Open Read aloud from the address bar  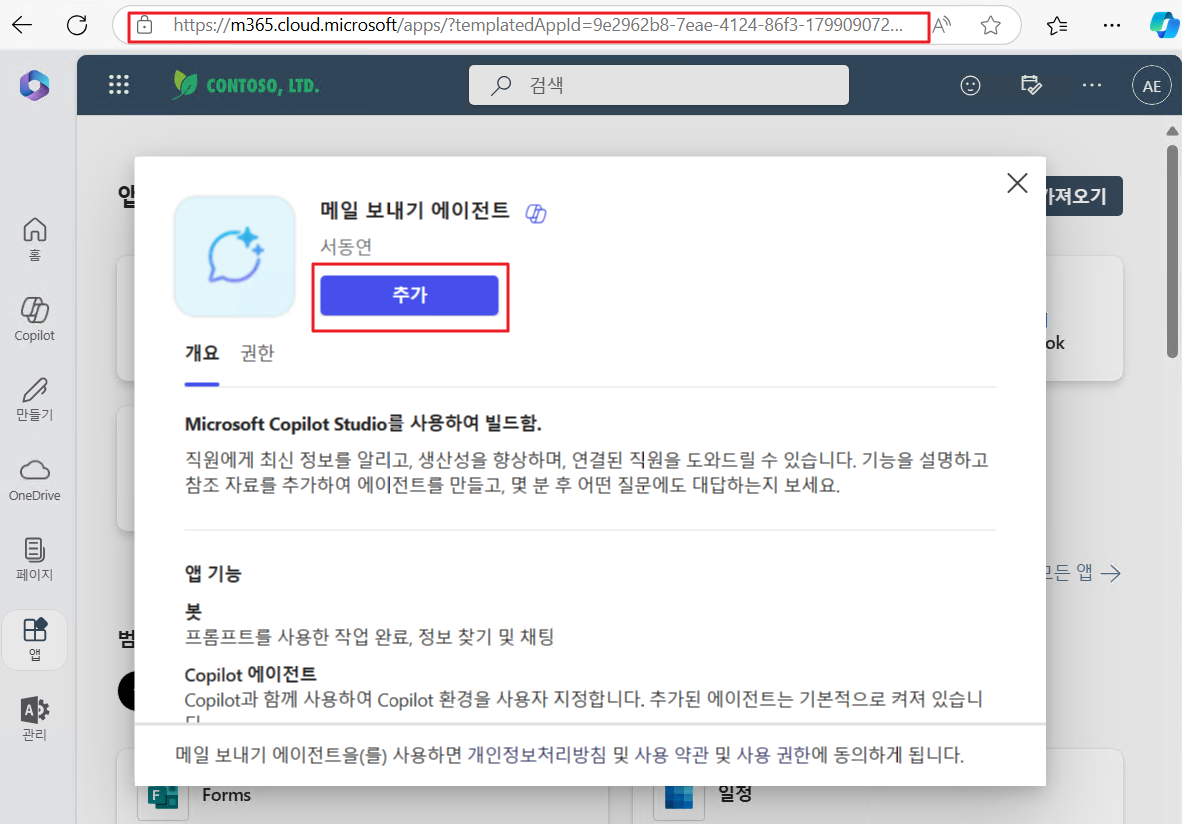point(942,26)
